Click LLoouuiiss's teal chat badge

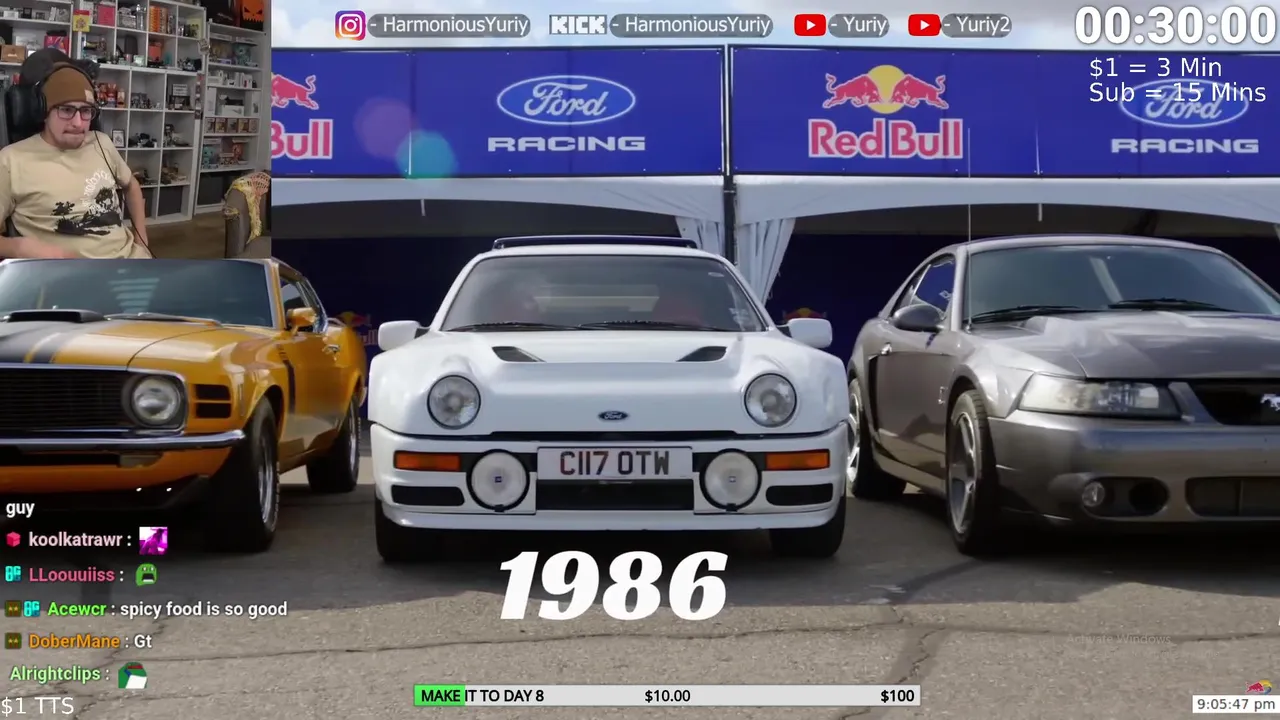tap(13, 574)
